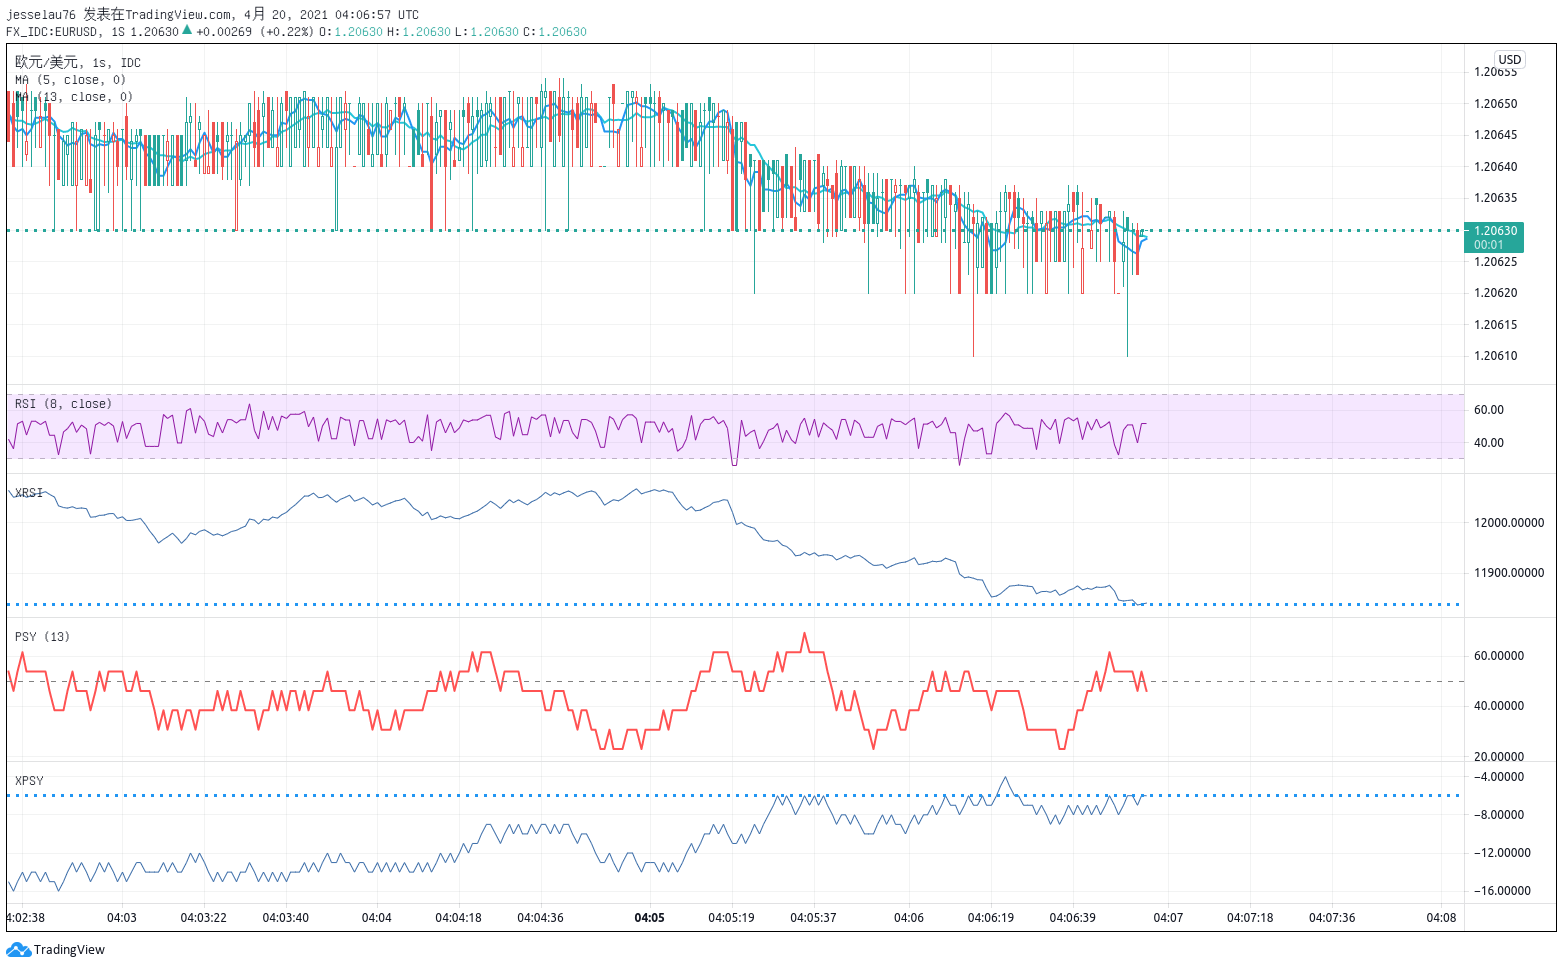Screen dimensions: 1563x968
Task: Click the 1.20645 price axis label
Action: click(1495, 135)
